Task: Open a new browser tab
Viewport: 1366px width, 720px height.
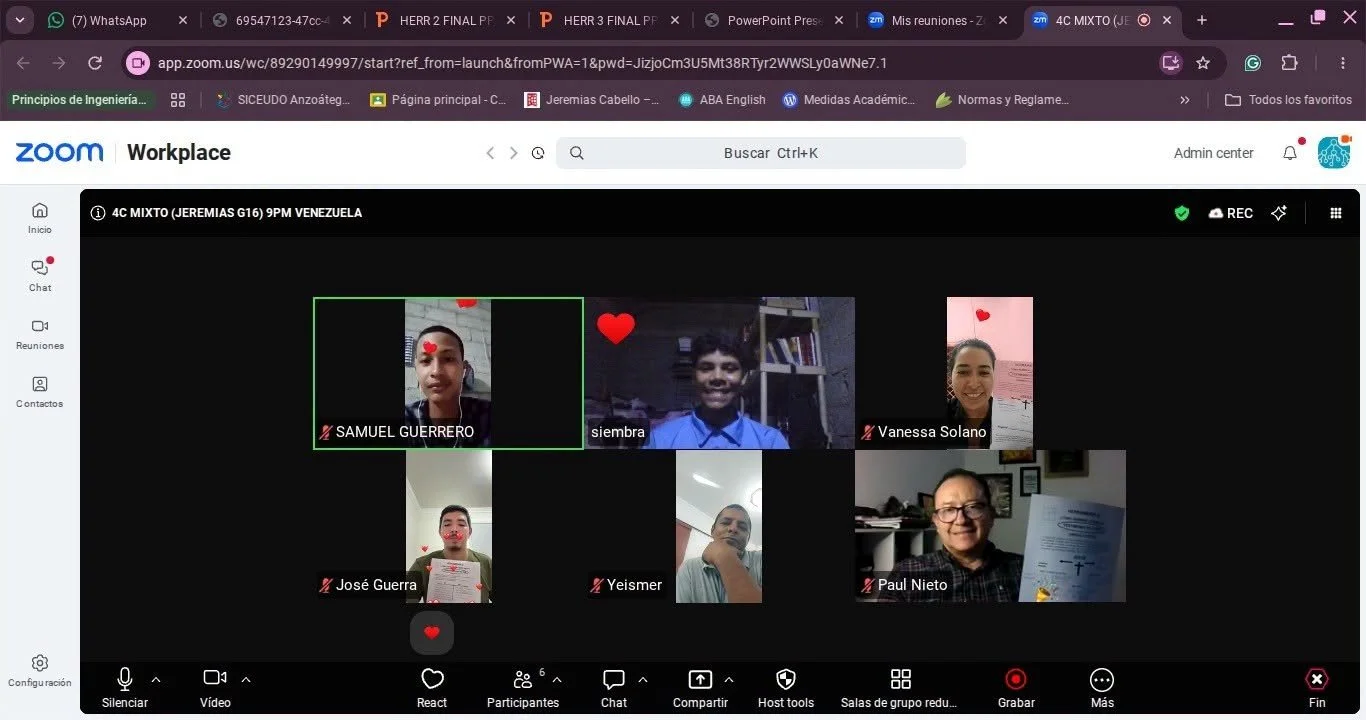Action: coord(1202,20)
